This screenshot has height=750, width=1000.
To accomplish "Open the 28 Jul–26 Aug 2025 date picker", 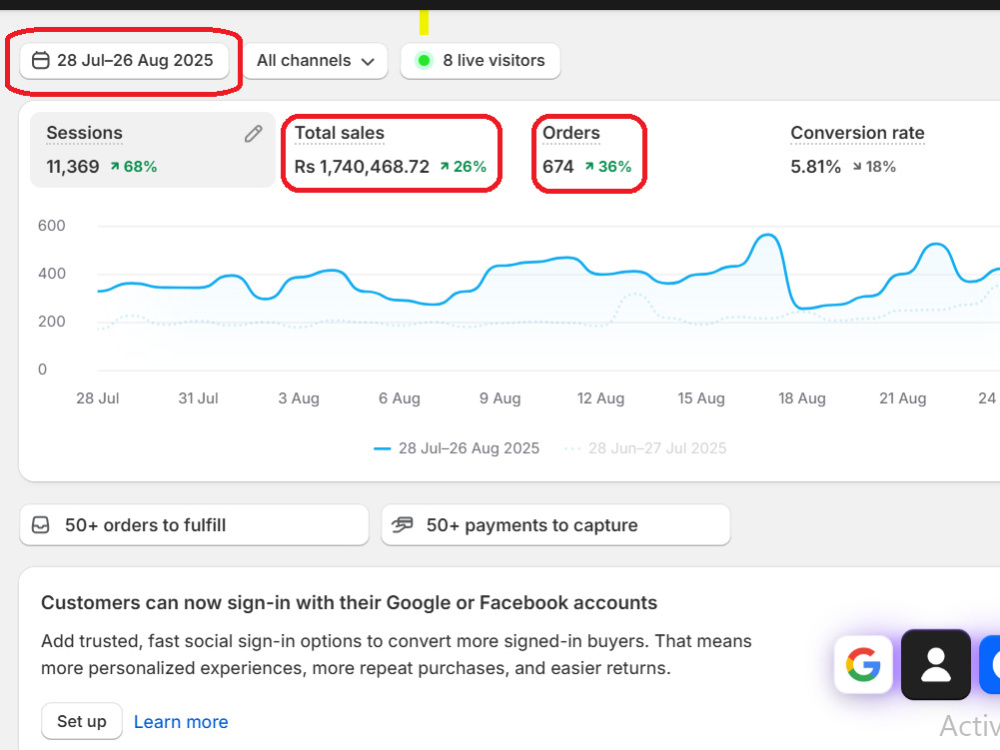I will [x=124, y=61].
